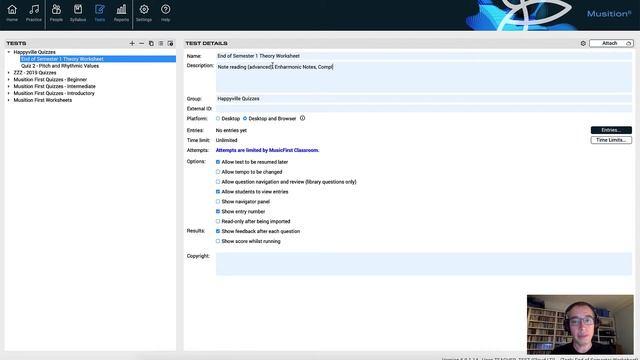Click the 'No entries yet' text
The height and width of the screenshot is (360, 640).
point(231,131)
